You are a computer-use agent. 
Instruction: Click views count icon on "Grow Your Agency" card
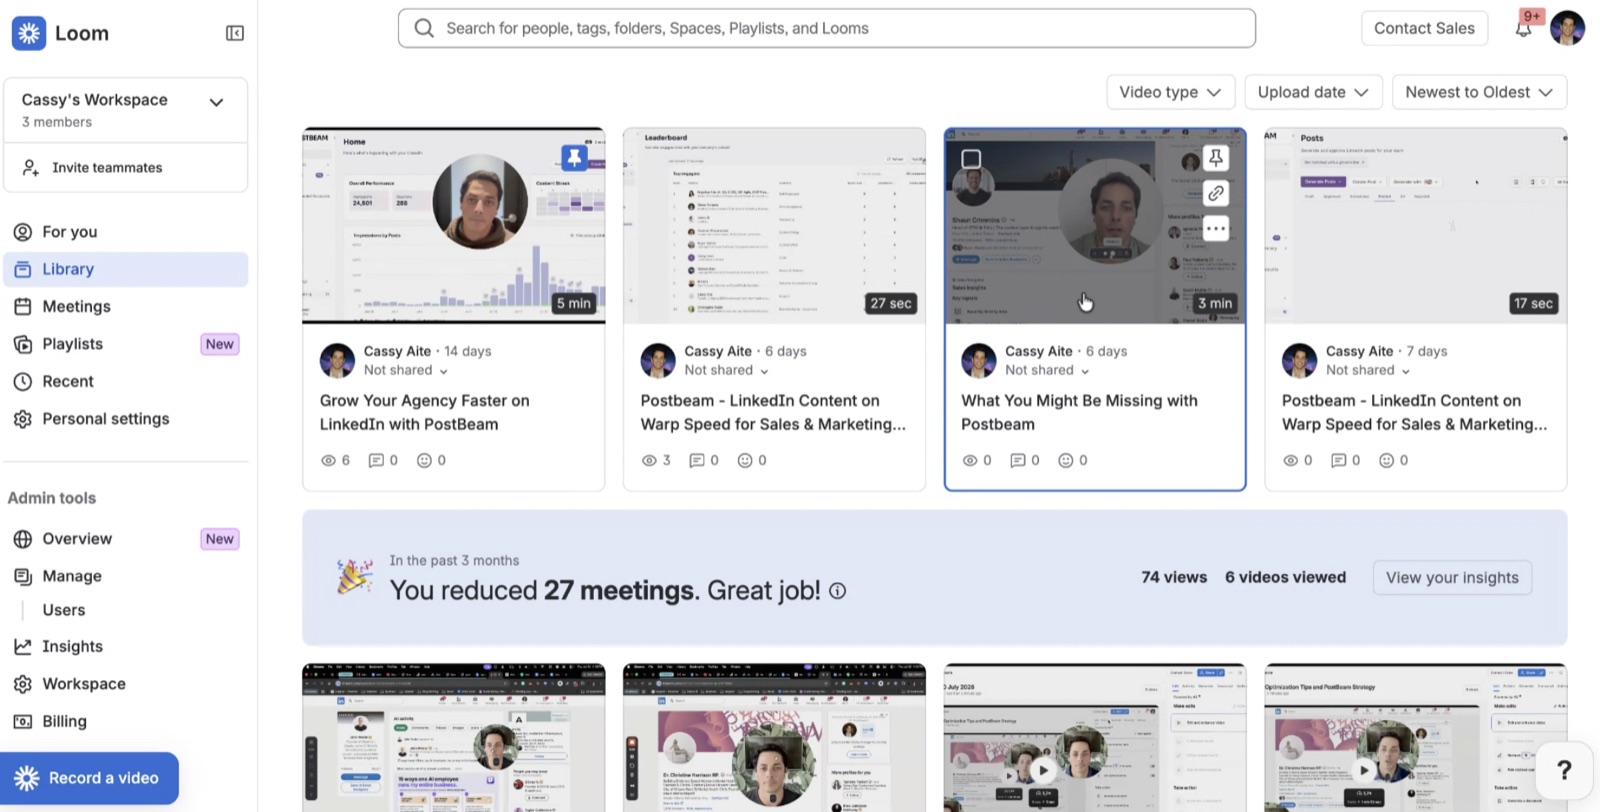(x=328, y=460)
